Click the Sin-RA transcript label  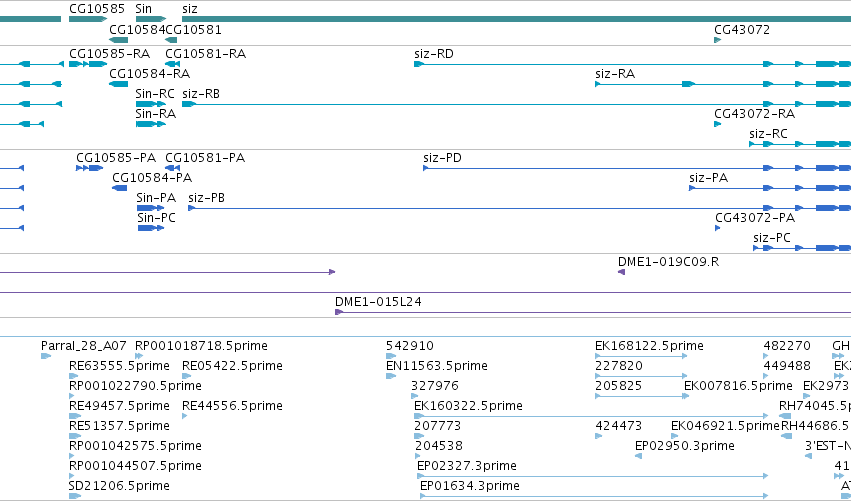pyautogui.click(x=156, y=114)
